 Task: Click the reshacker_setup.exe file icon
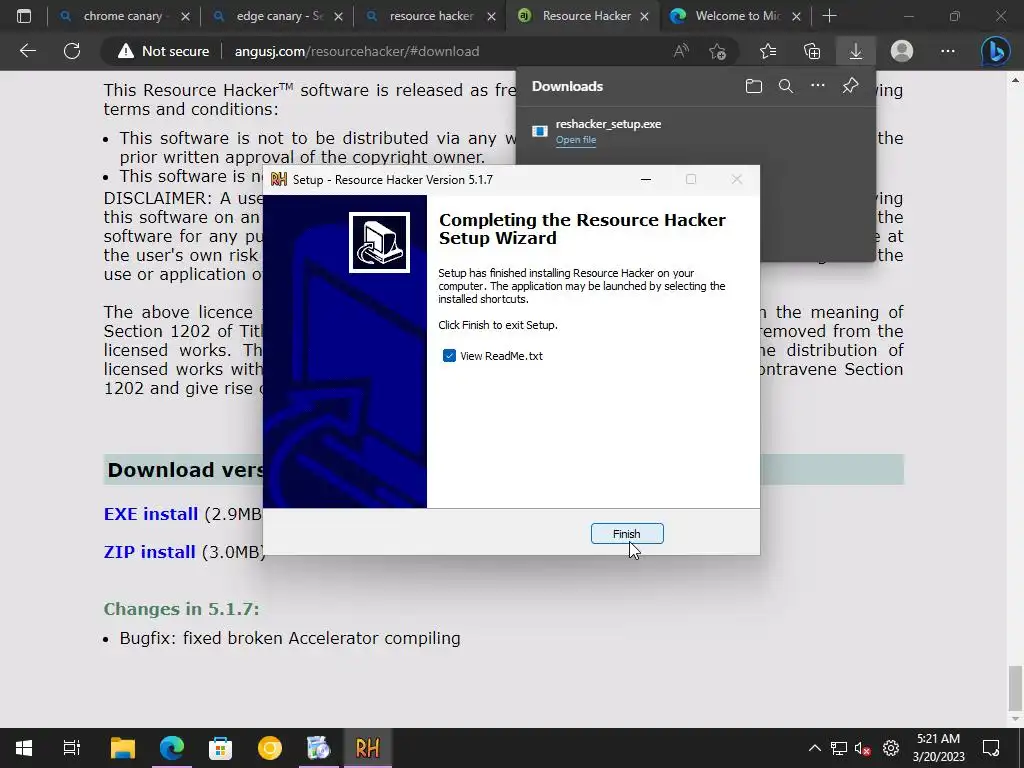[539, 131]
